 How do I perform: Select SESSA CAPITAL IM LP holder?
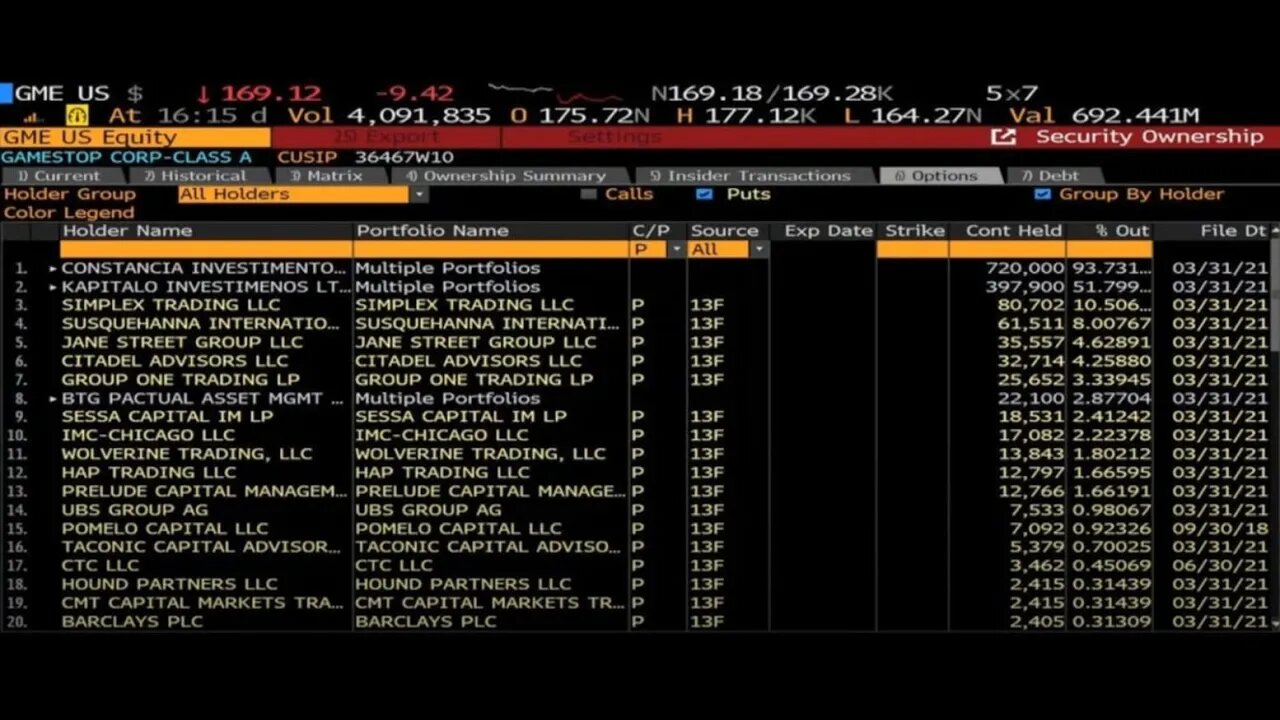(x=167, y=416)
